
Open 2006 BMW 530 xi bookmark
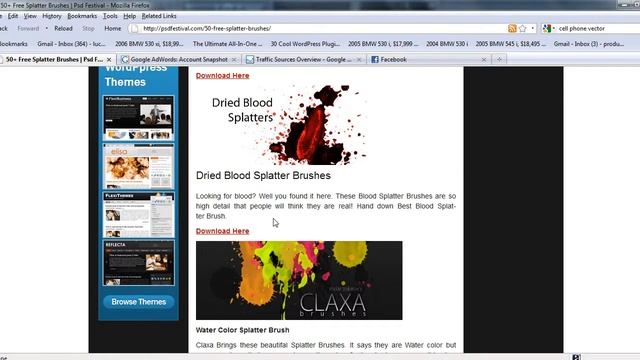click(x=149, y=44)
